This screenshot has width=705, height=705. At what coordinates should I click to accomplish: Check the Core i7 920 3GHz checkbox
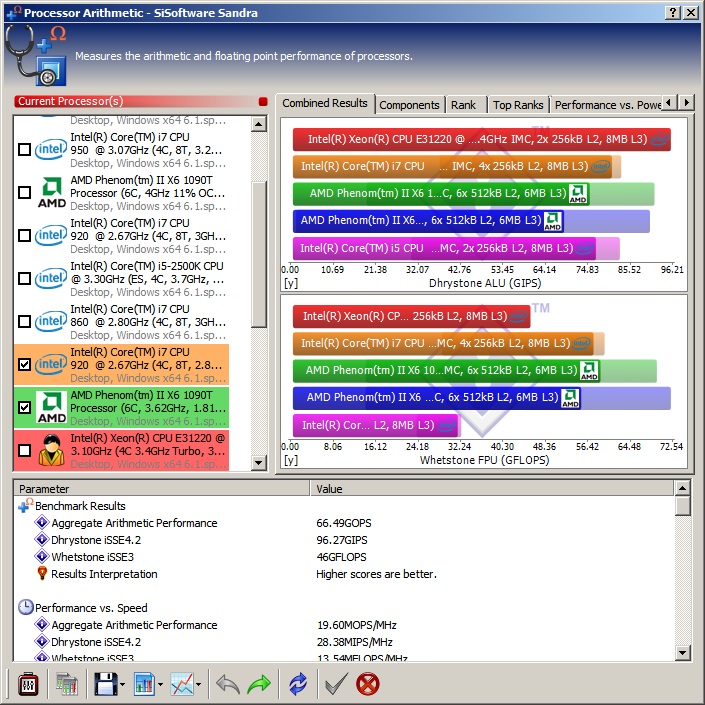coord(24,236)
